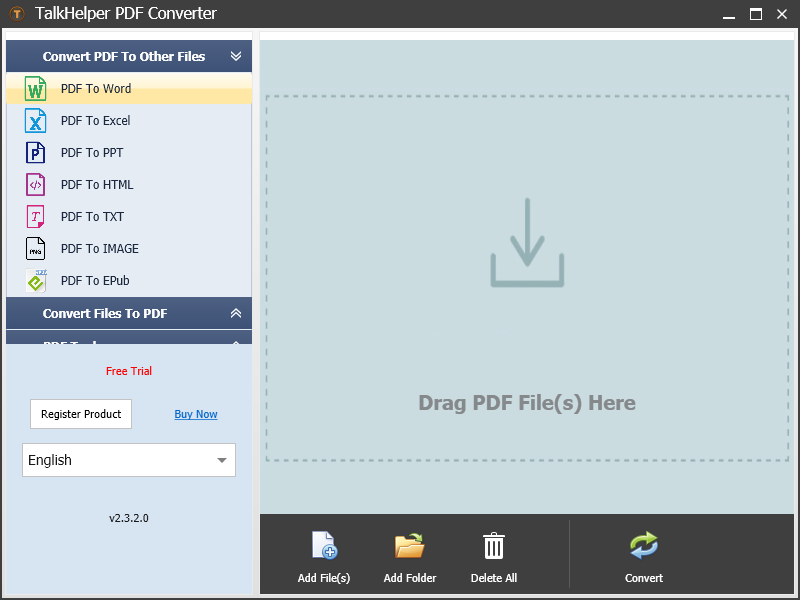Select the PDF To EPub icon
Viewport: 800px width, 600px height.
click(x=35, y=280)
